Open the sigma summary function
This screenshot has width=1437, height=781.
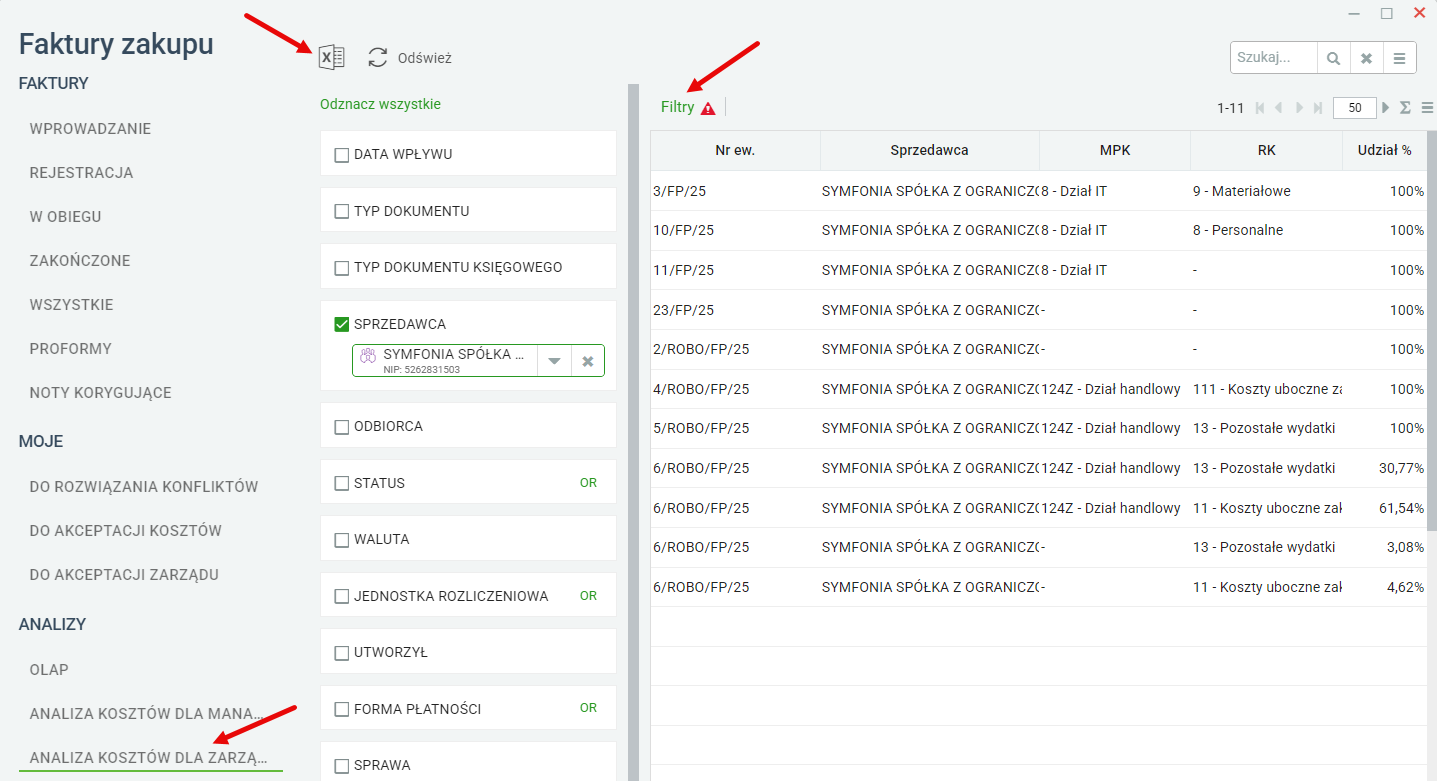pos(1405,108)
